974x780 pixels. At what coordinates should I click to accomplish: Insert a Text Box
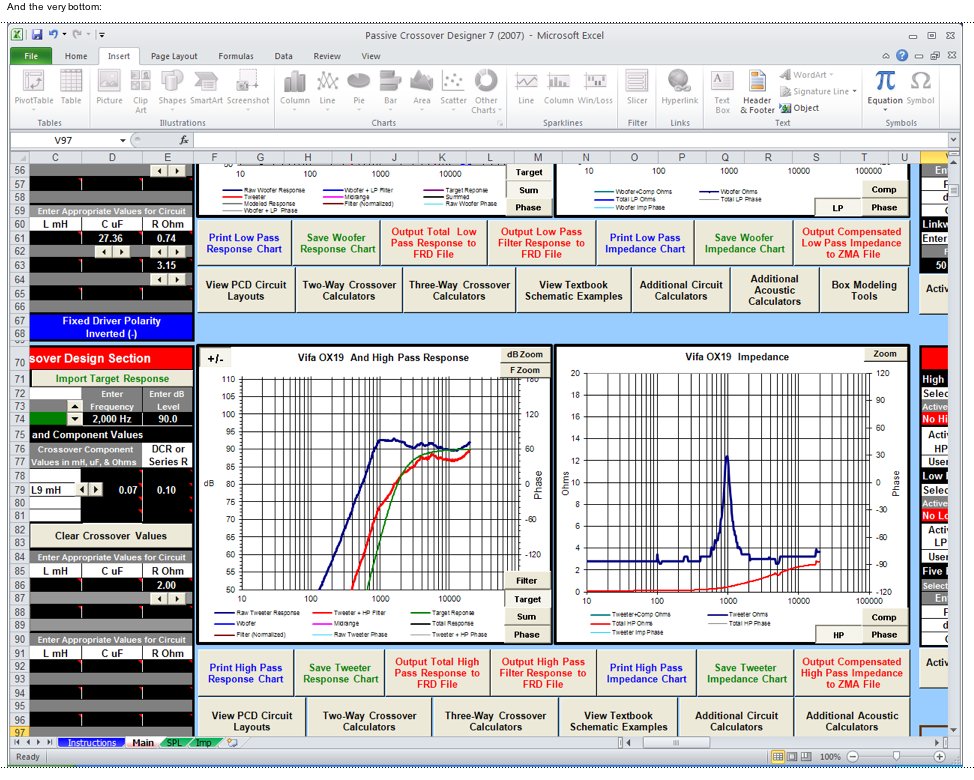click(722, 92)
